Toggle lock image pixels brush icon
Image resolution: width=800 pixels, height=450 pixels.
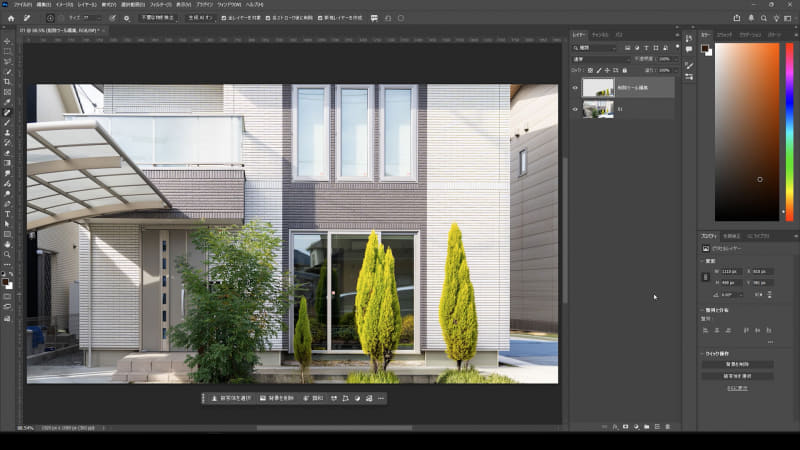pyautogui.click(x=599, y=70)
